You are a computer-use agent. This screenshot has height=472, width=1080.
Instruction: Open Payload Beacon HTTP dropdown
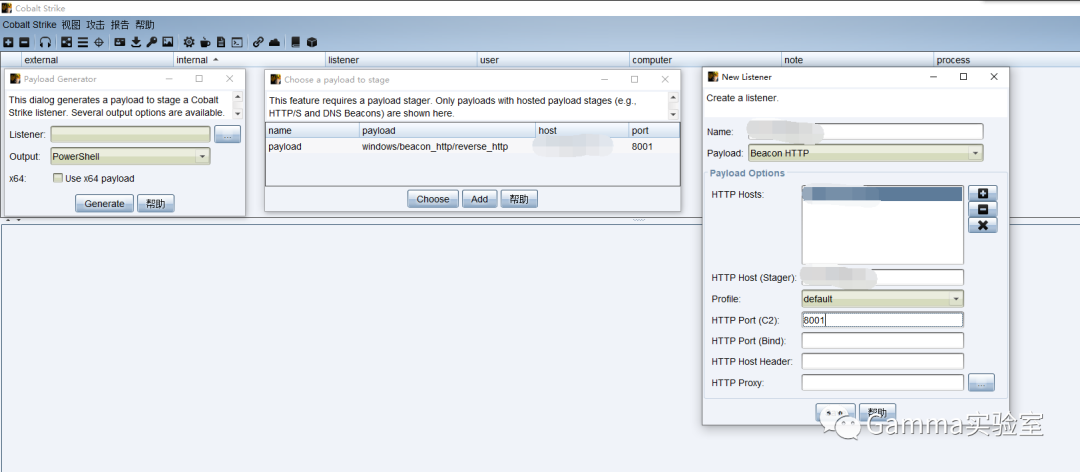(866, 153)
